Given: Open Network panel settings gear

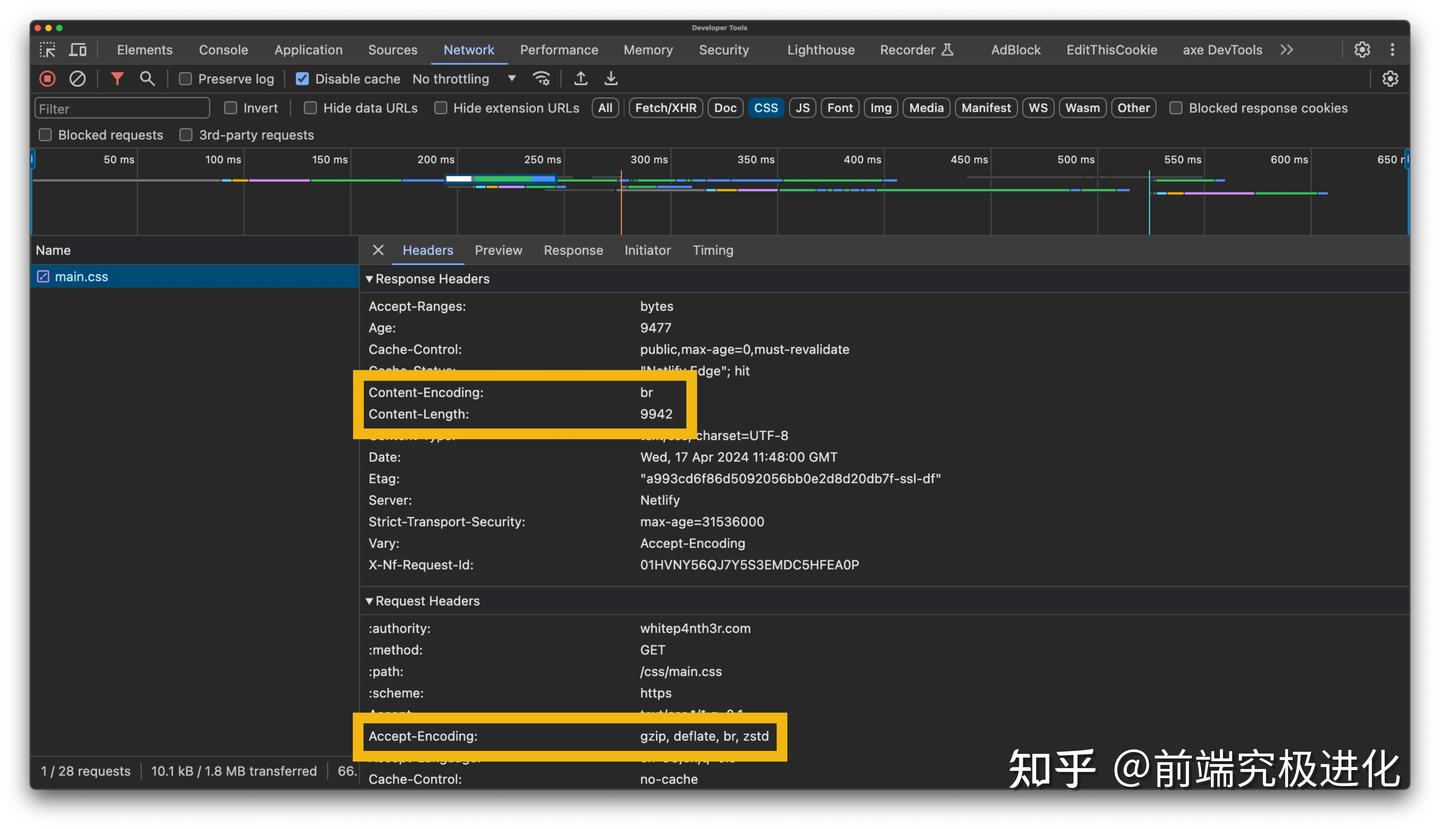Looking at the screenshot, I should [x=1390, y=79].
